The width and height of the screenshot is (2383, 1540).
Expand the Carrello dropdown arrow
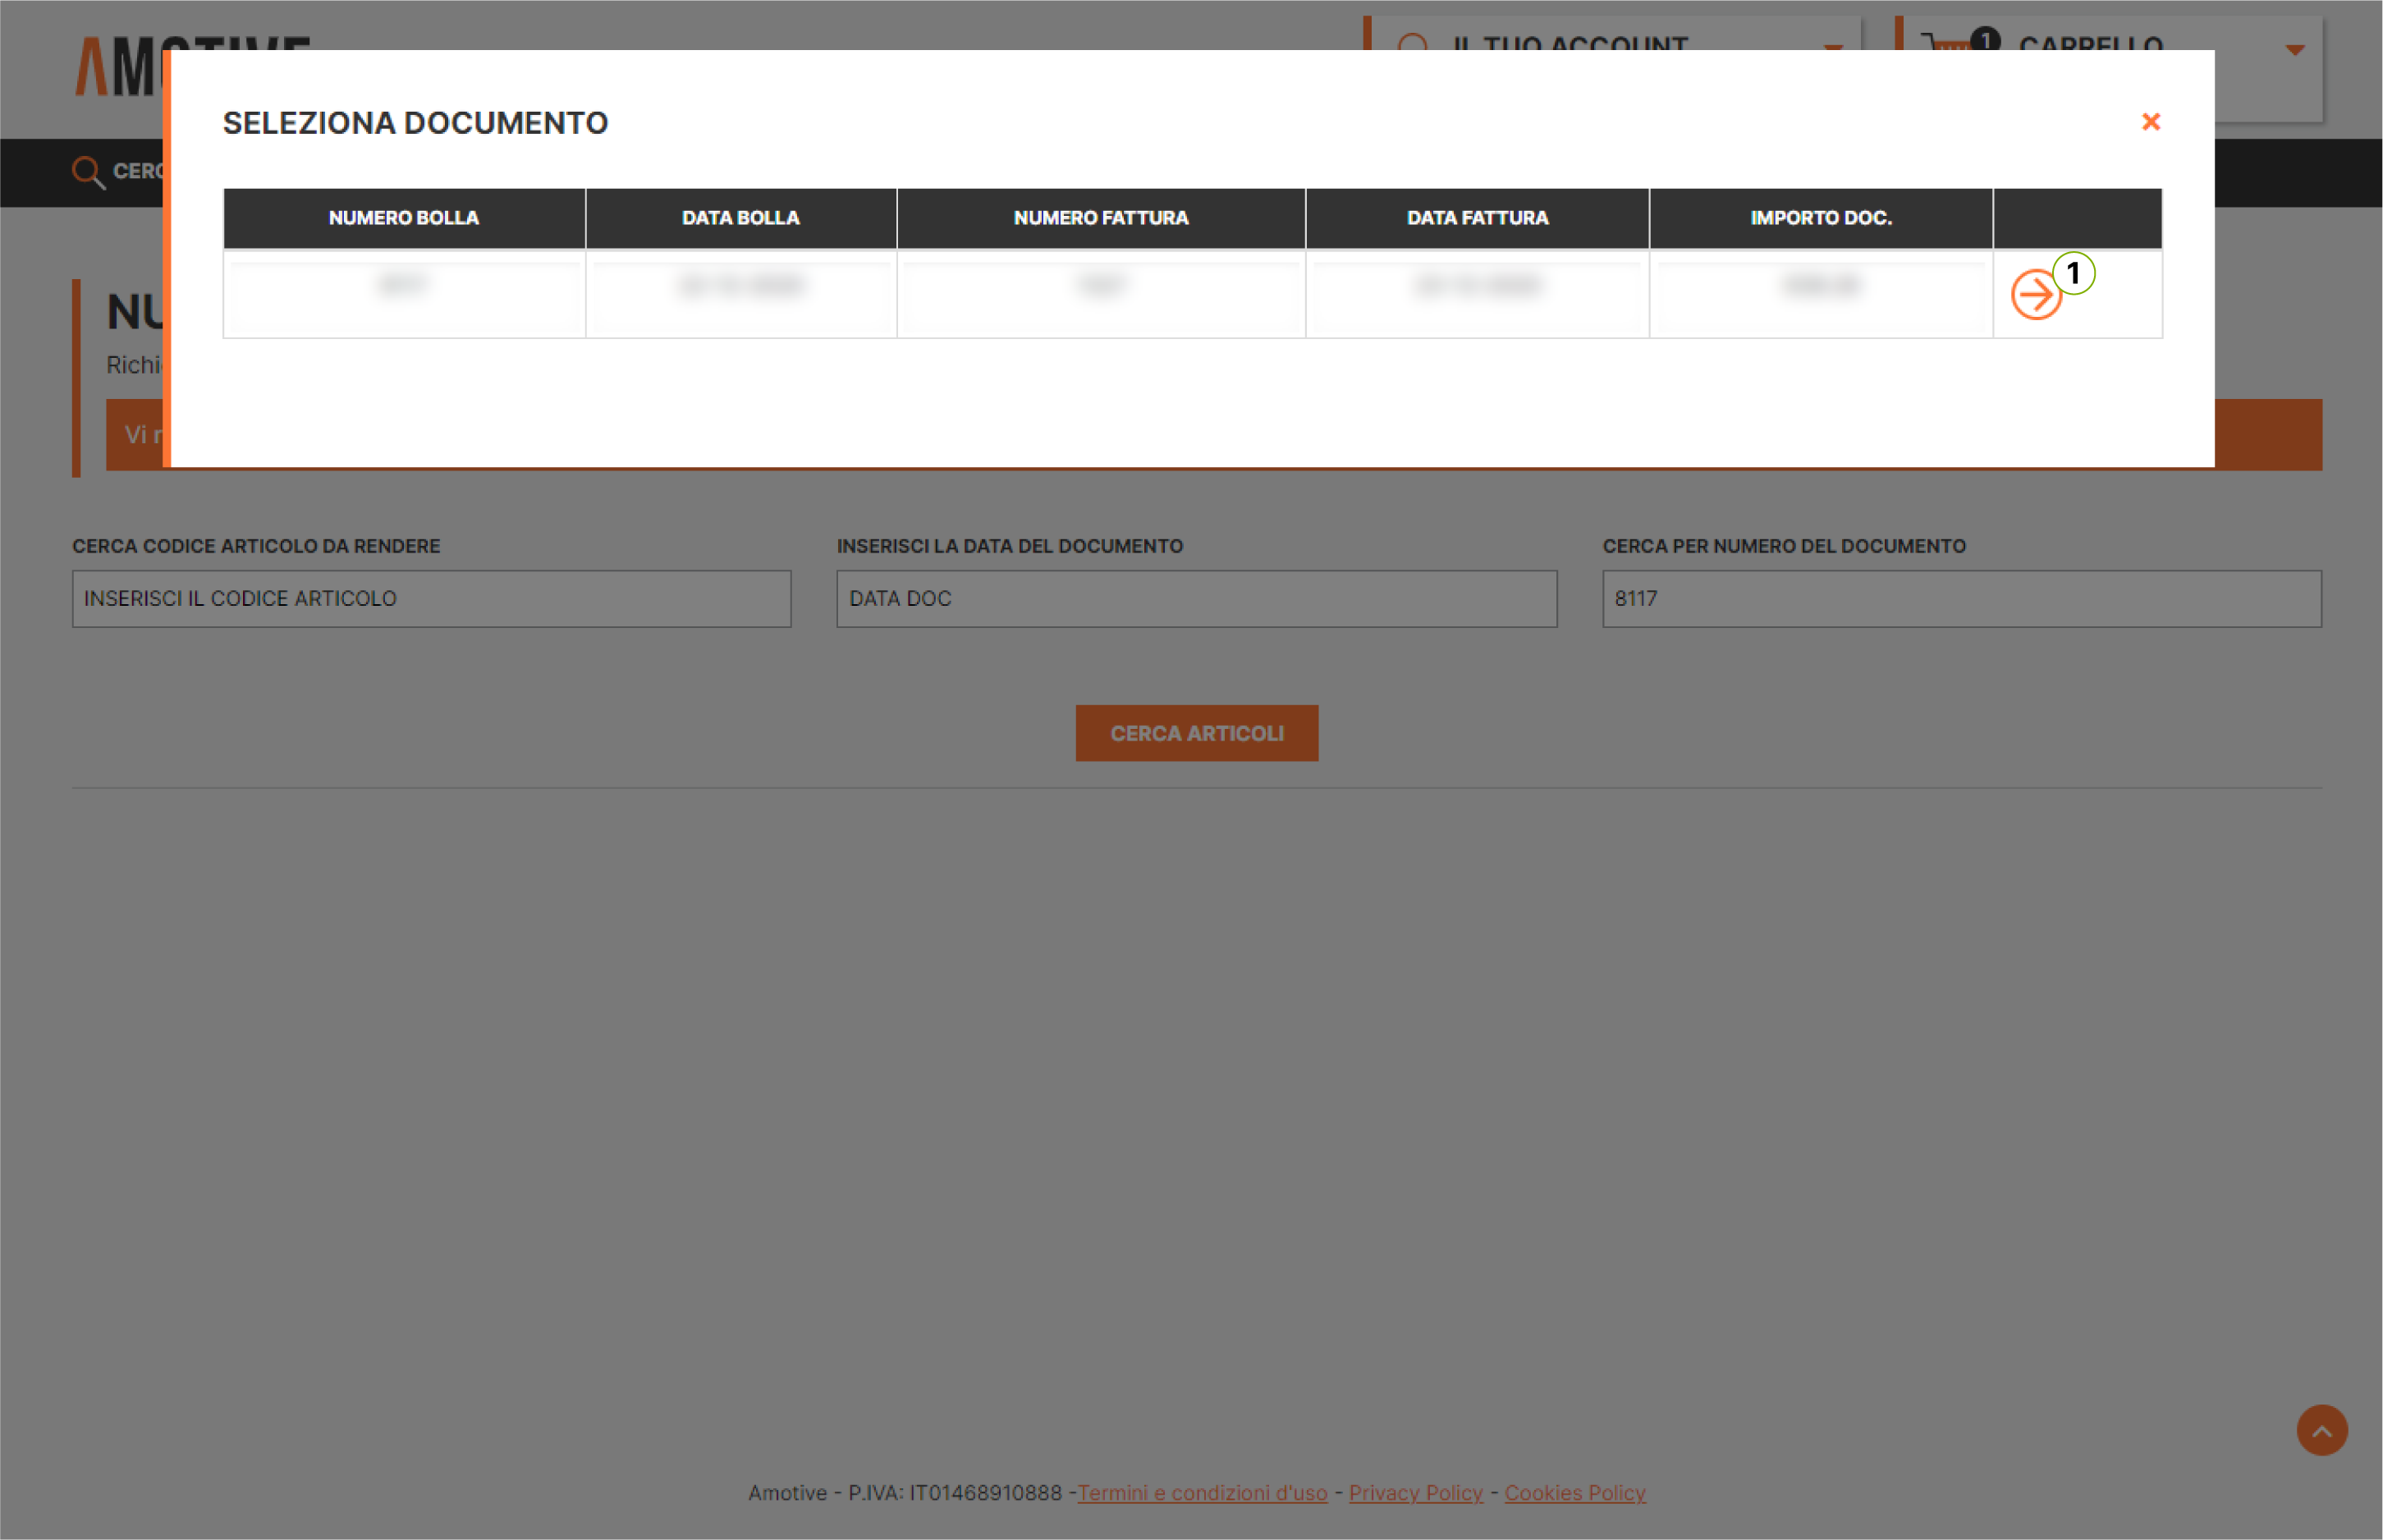(2294, 49)
